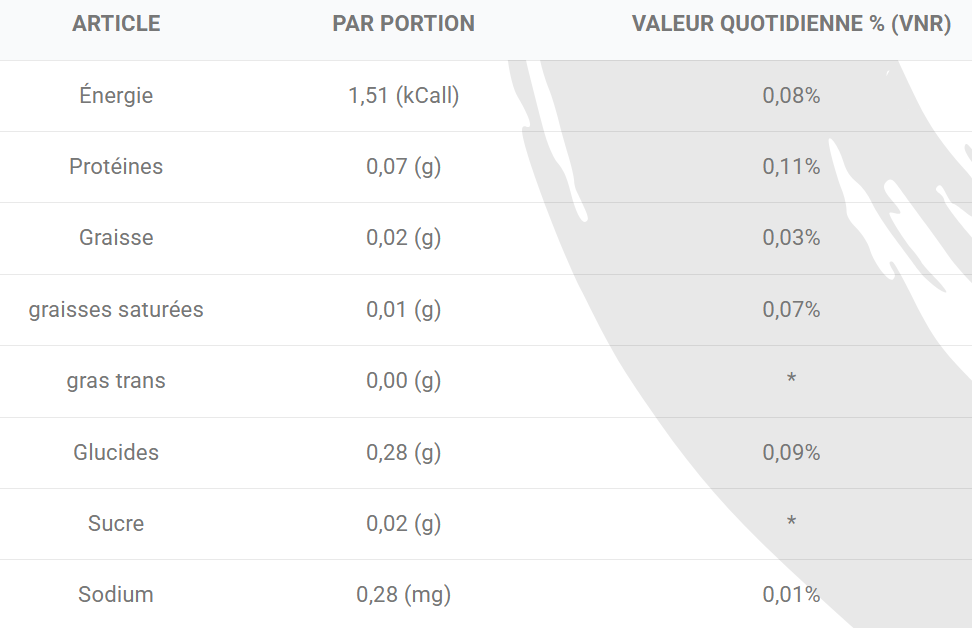Click the Énergie row label

point(116,96)
